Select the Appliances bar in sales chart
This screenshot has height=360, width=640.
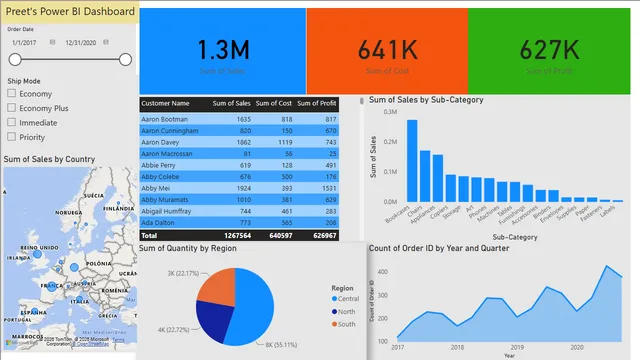[x=438, y=178]
